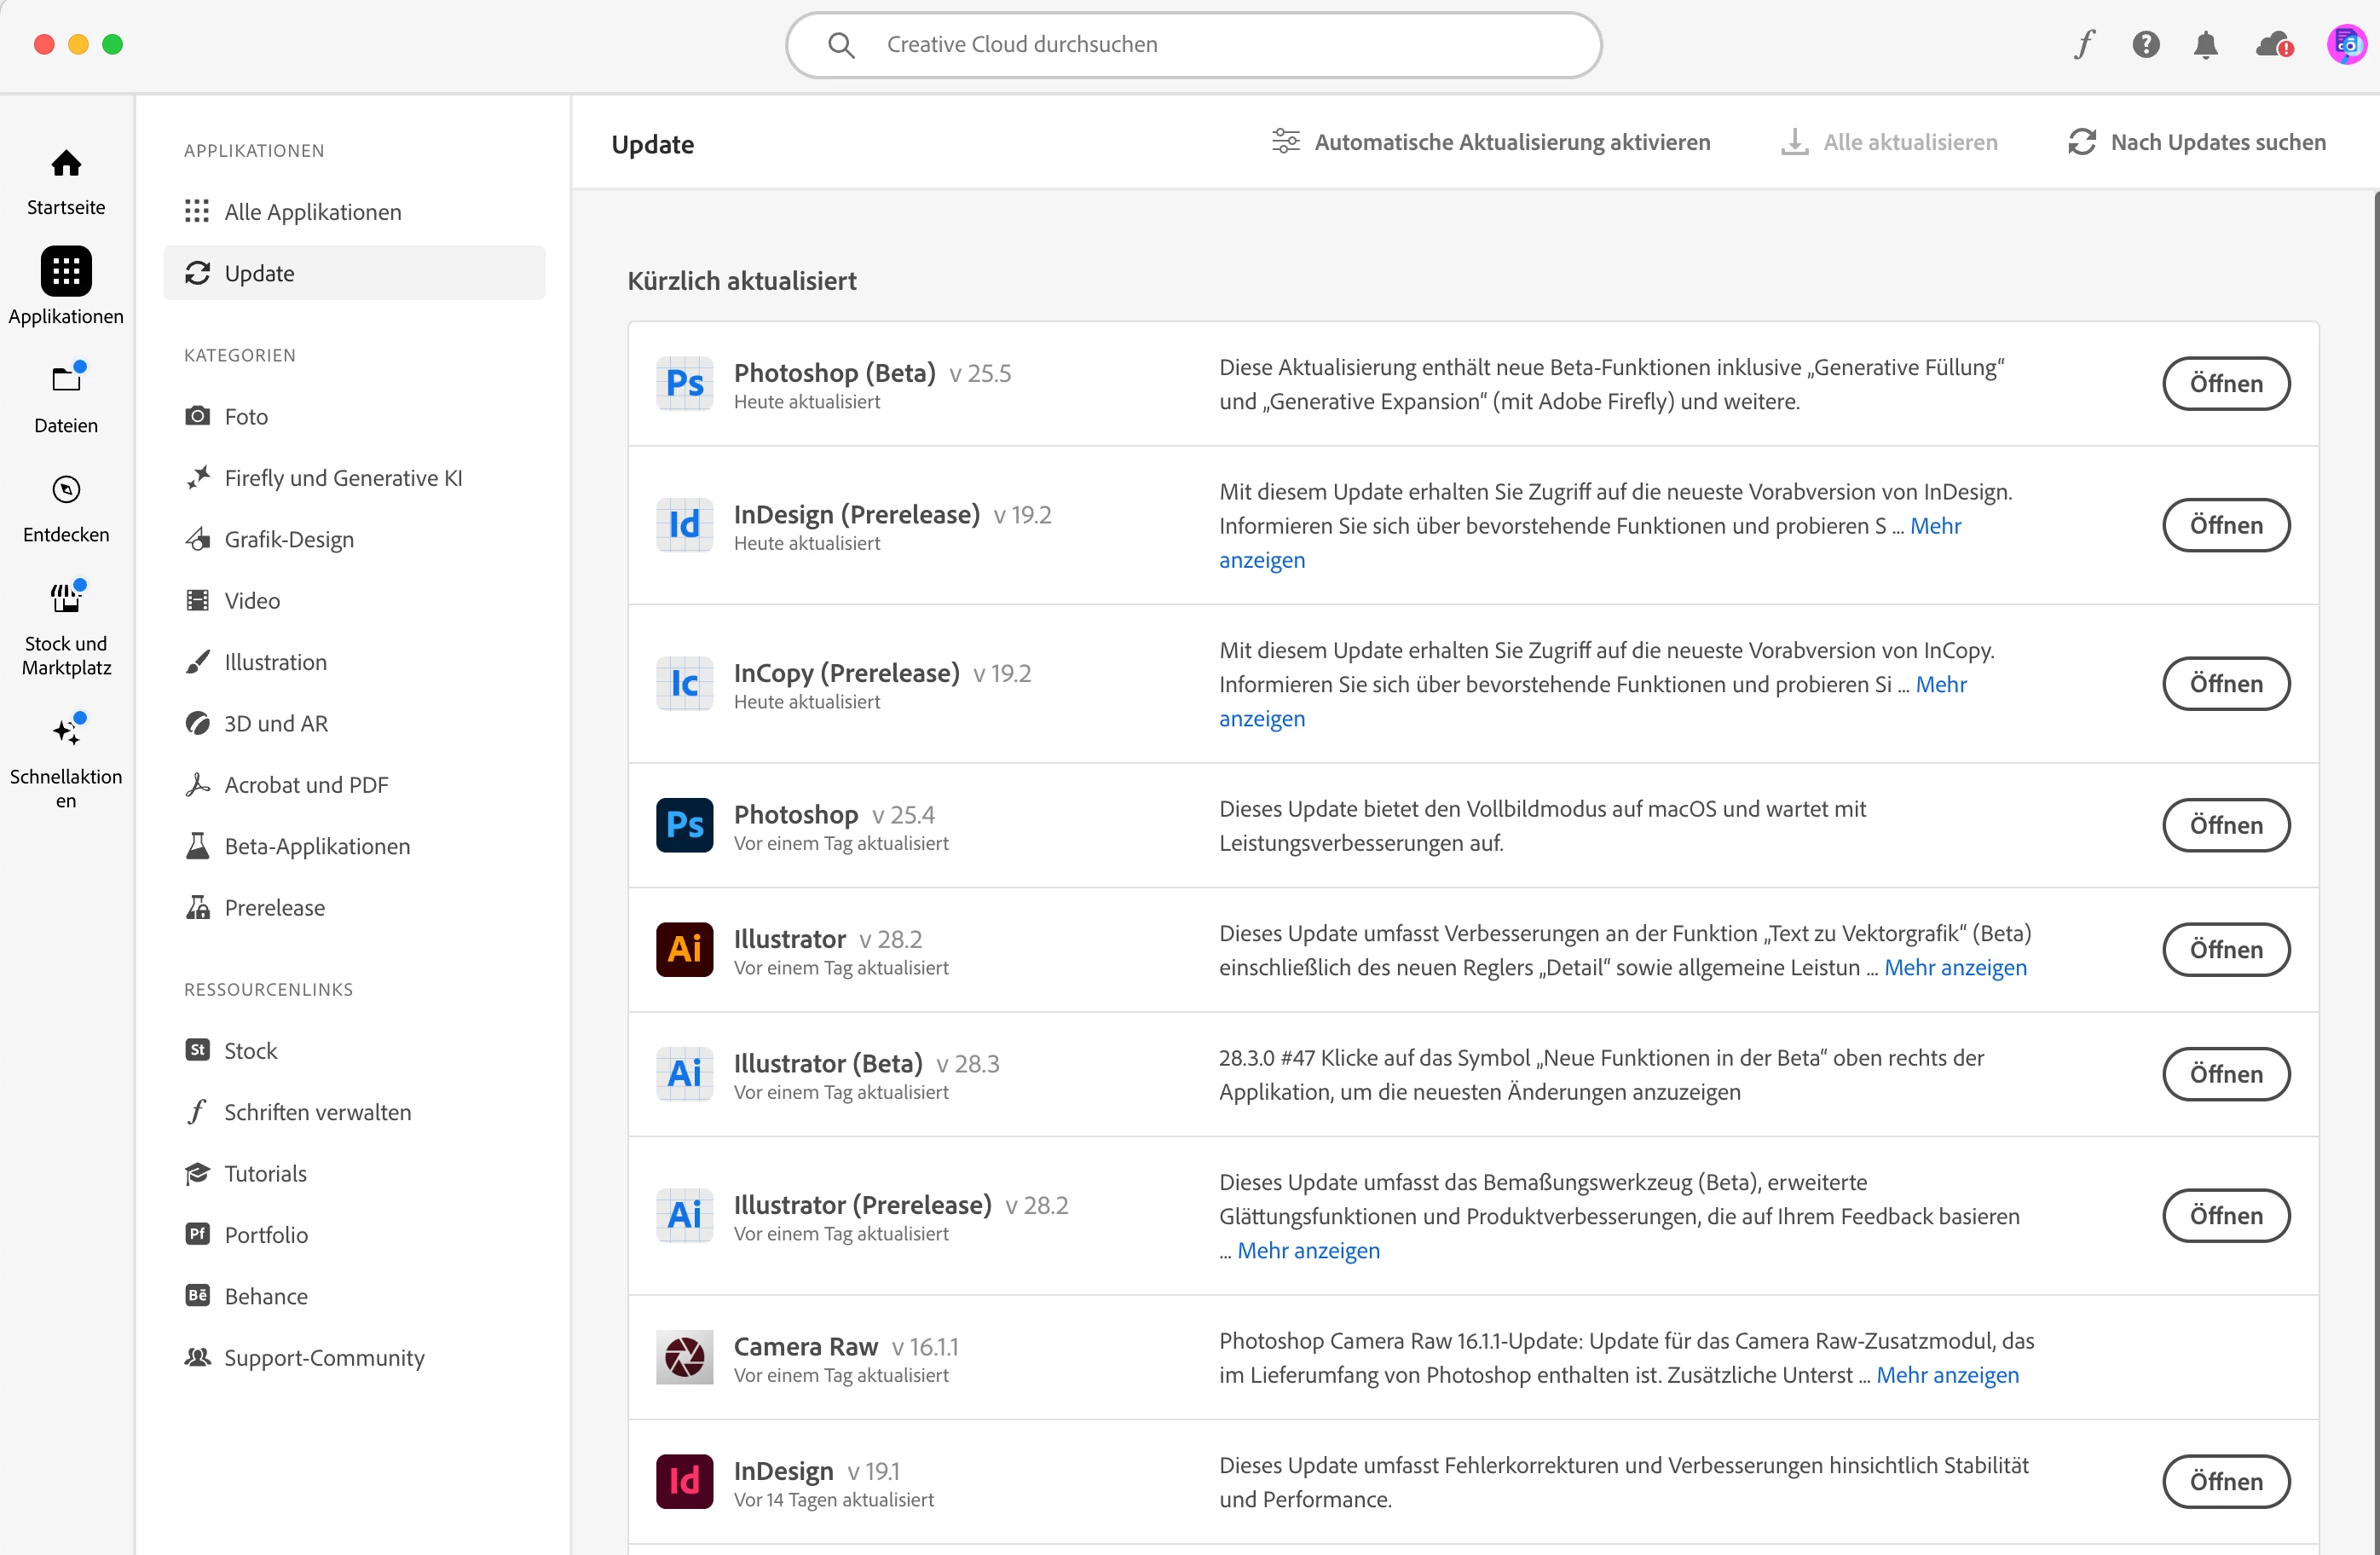The width and height of the screenshot is (2380, 1555).
Task: Open Schriften verwalten resource link
Action: (x=317, y=1112)
